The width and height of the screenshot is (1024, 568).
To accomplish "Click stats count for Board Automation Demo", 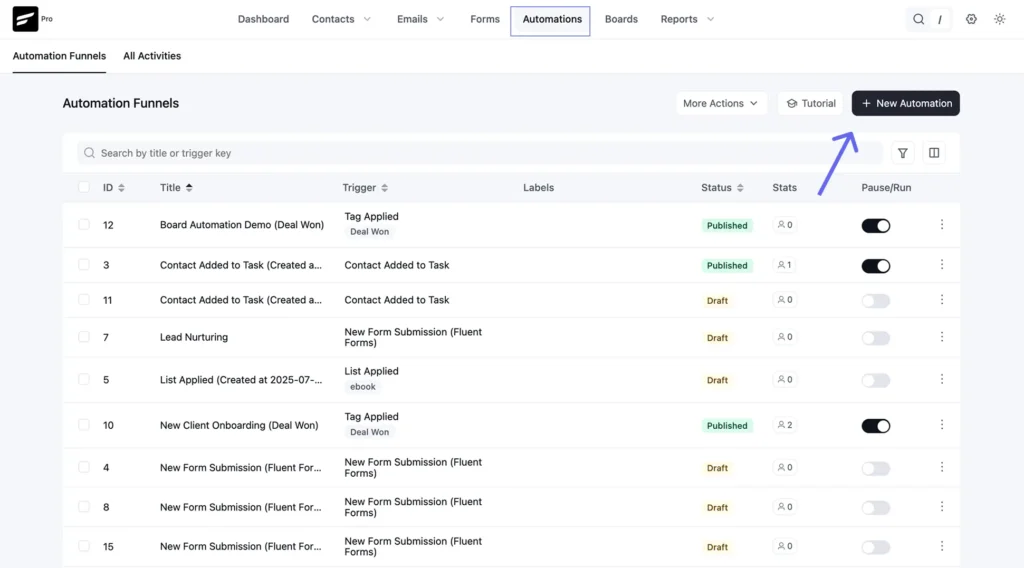I will pyautogui.click(x=785, y=225).
